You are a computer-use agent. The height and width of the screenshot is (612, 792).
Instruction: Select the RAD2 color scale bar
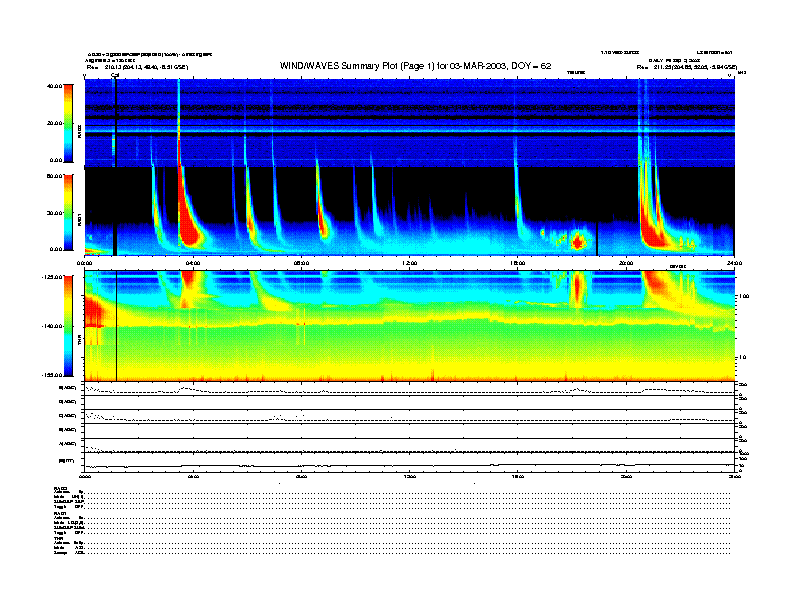pos(68,123)
